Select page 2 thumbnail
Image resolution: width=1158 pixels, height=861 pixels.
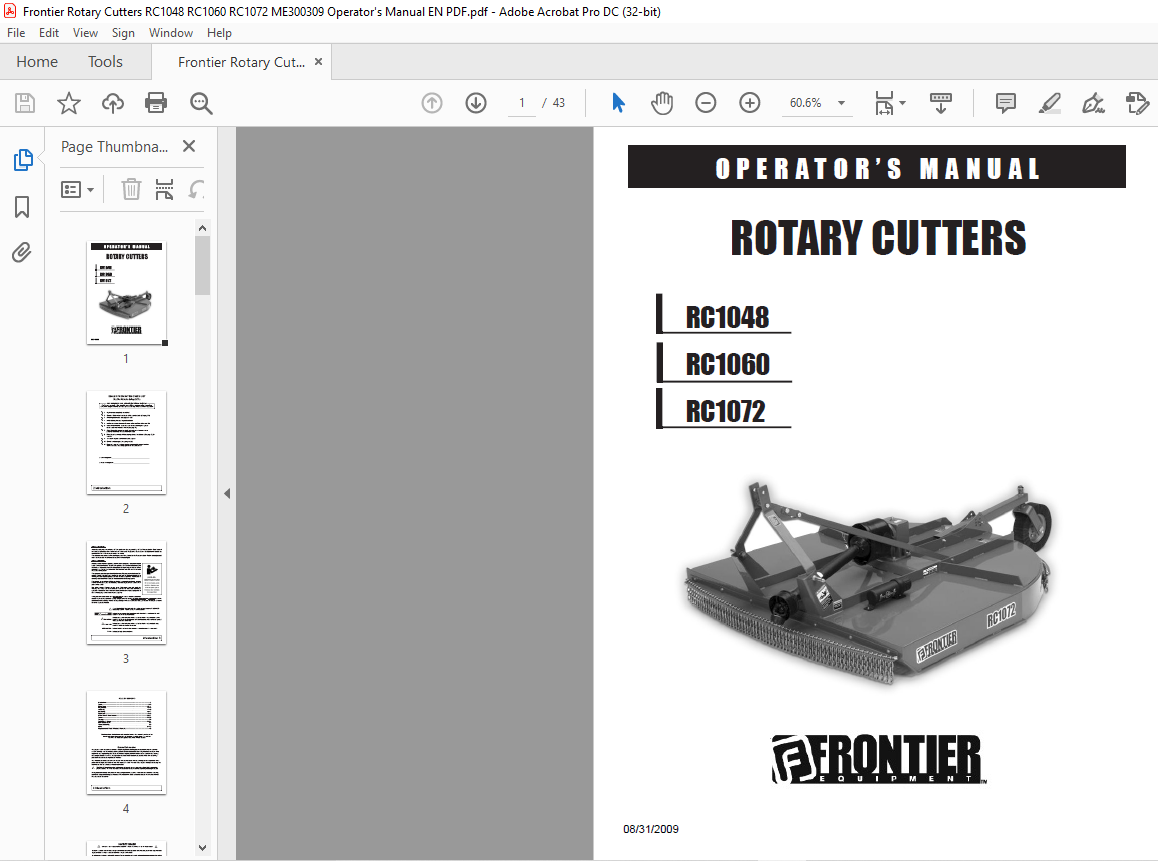click(126, 442)
